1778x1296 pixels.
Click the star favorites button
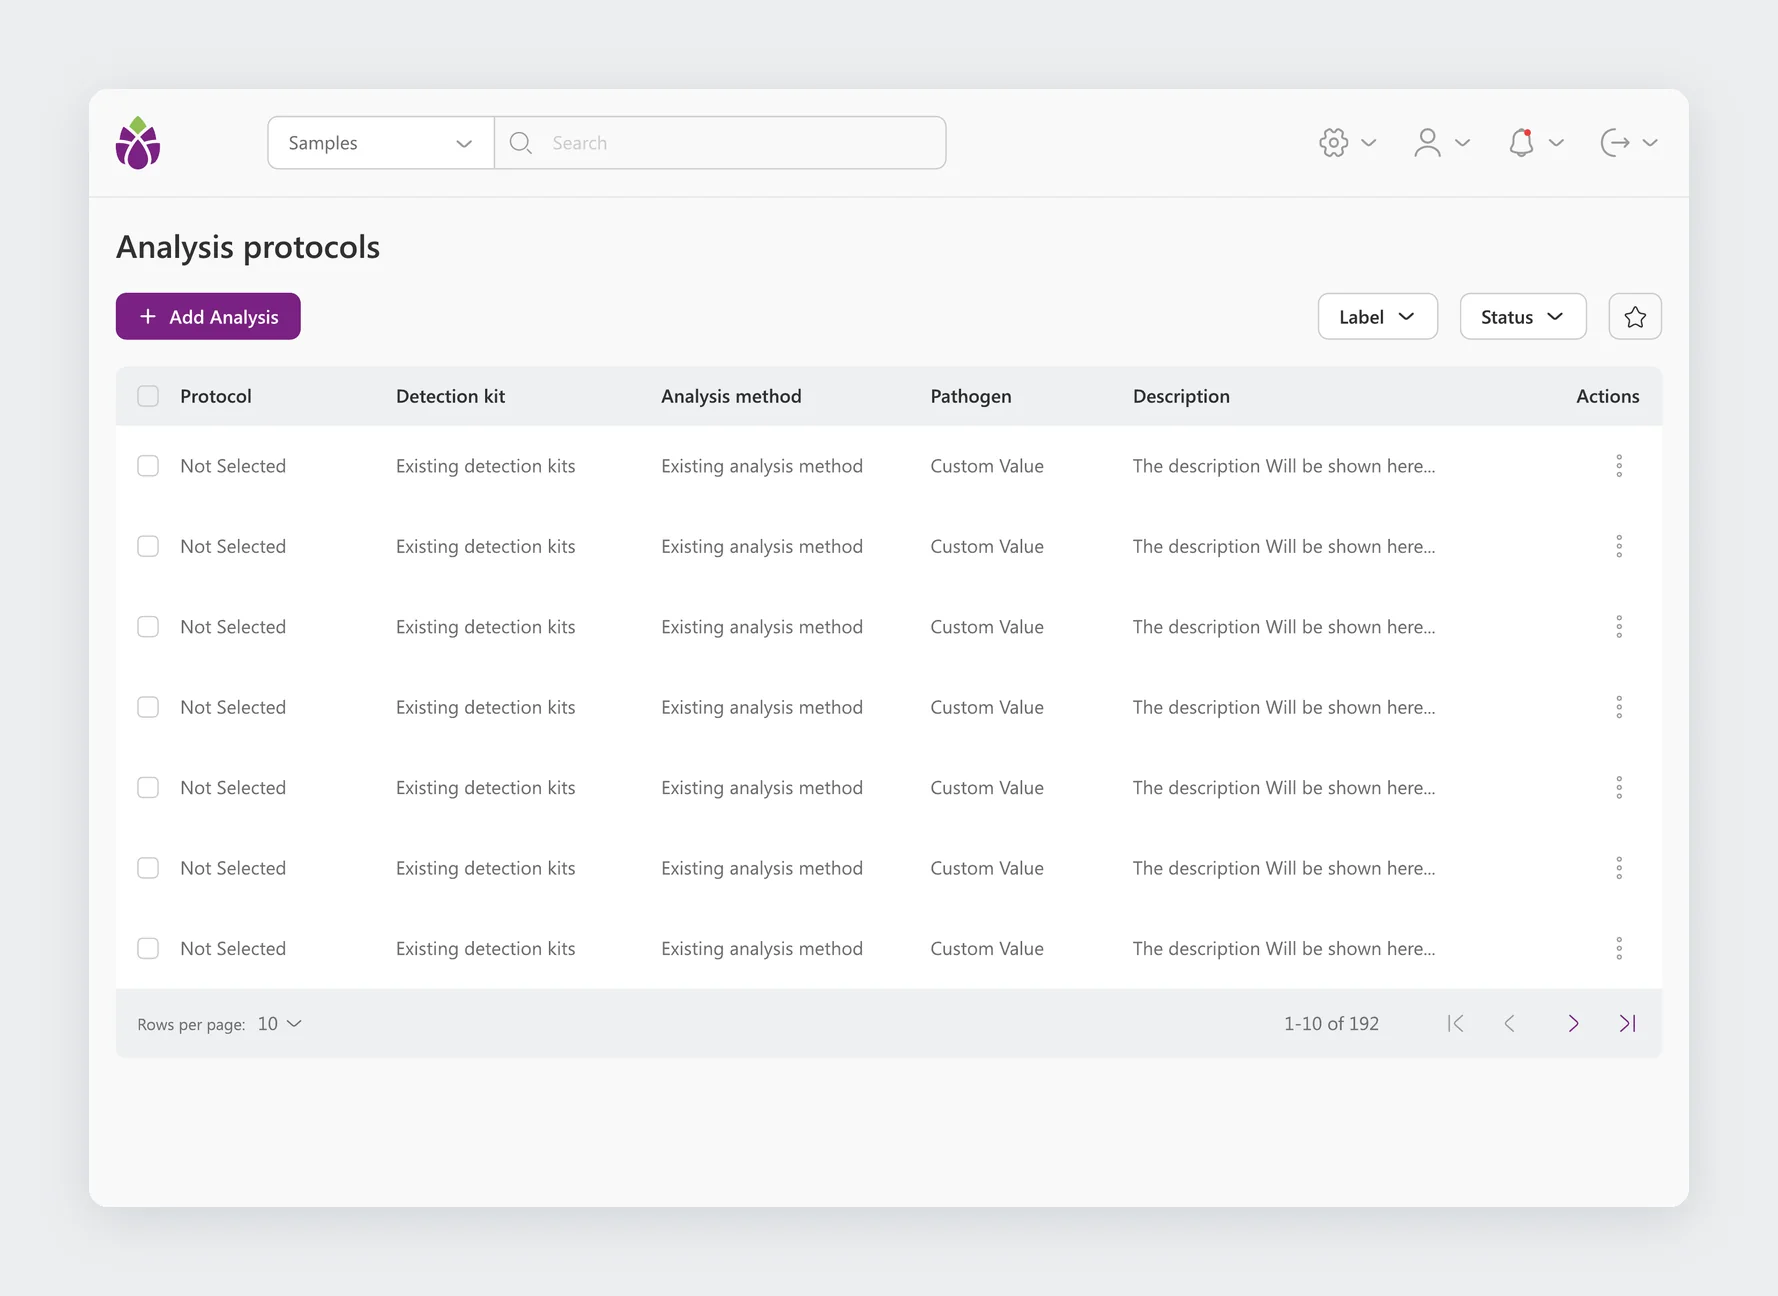[x=1635, y=317]
